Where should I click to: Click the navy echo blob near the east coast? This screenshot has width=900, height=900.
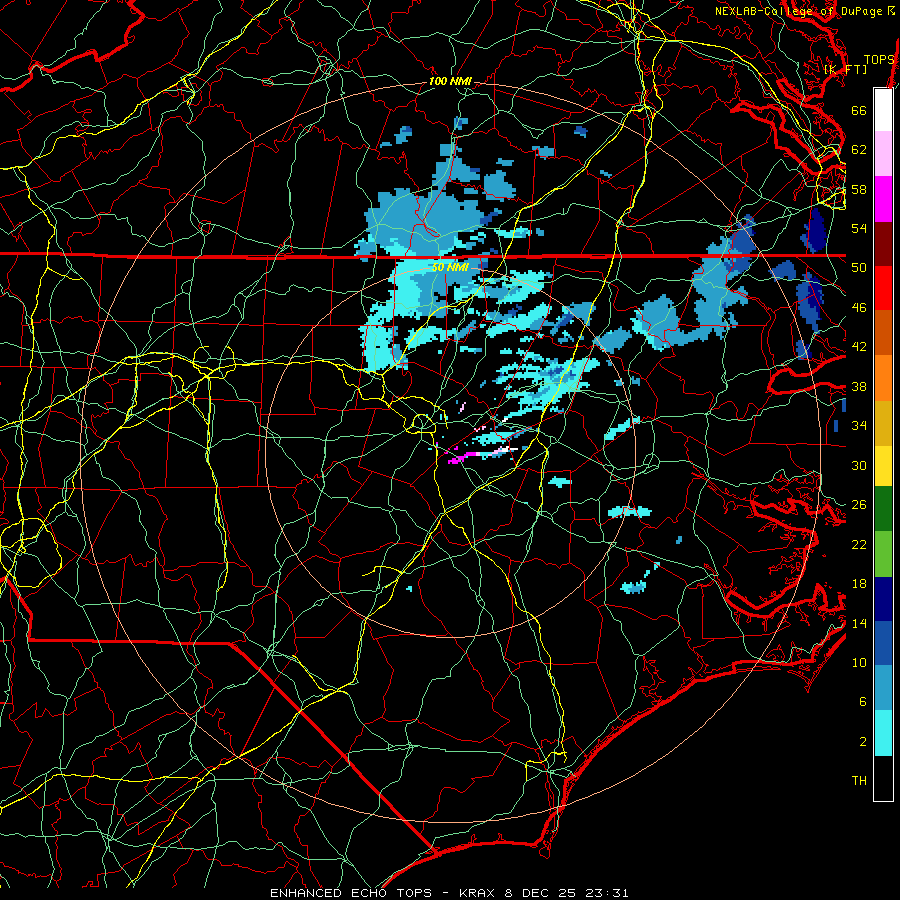click(816, 228)
